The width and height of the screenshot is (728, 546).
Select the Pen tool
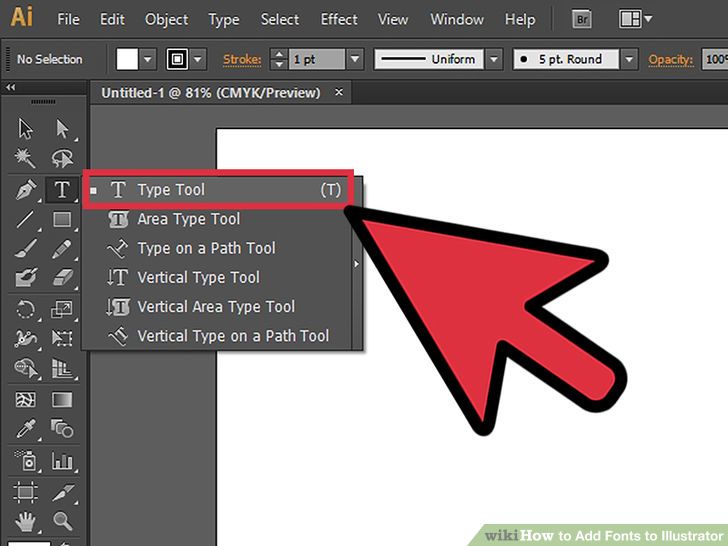(x=26, y=189)
